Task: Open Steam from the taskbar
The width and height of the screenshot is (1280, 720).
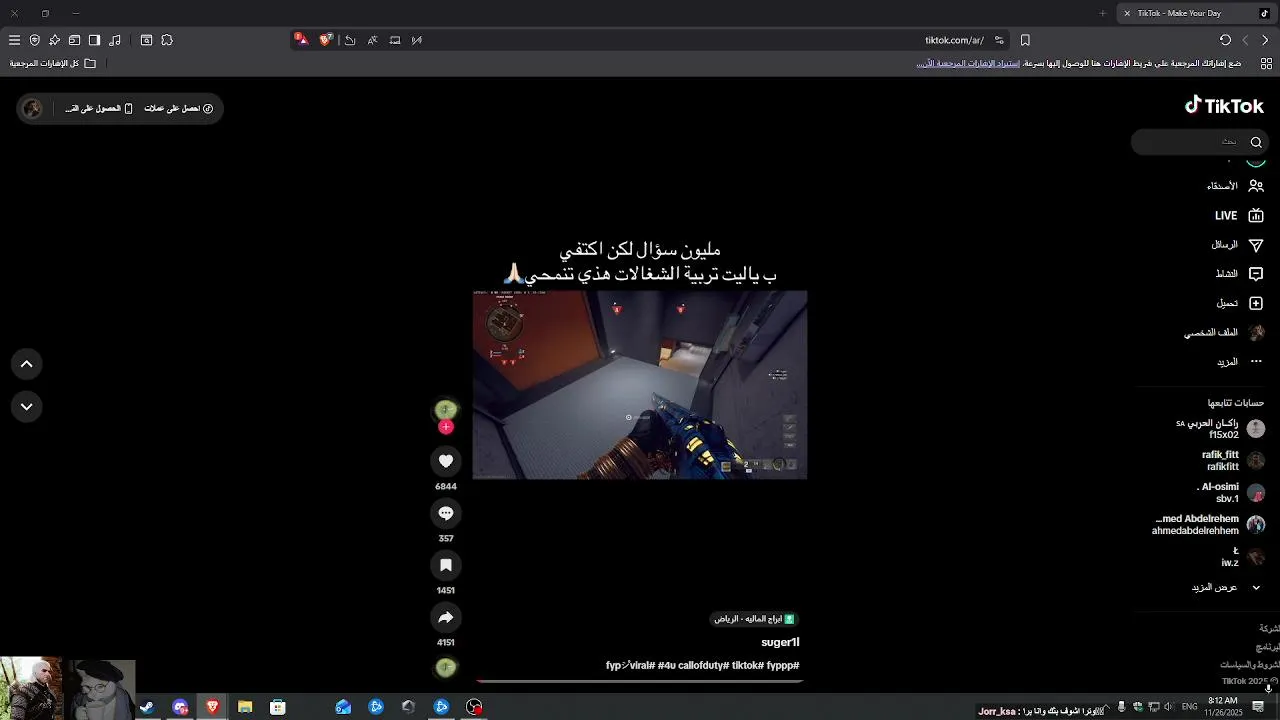Action: click(147, 707)
